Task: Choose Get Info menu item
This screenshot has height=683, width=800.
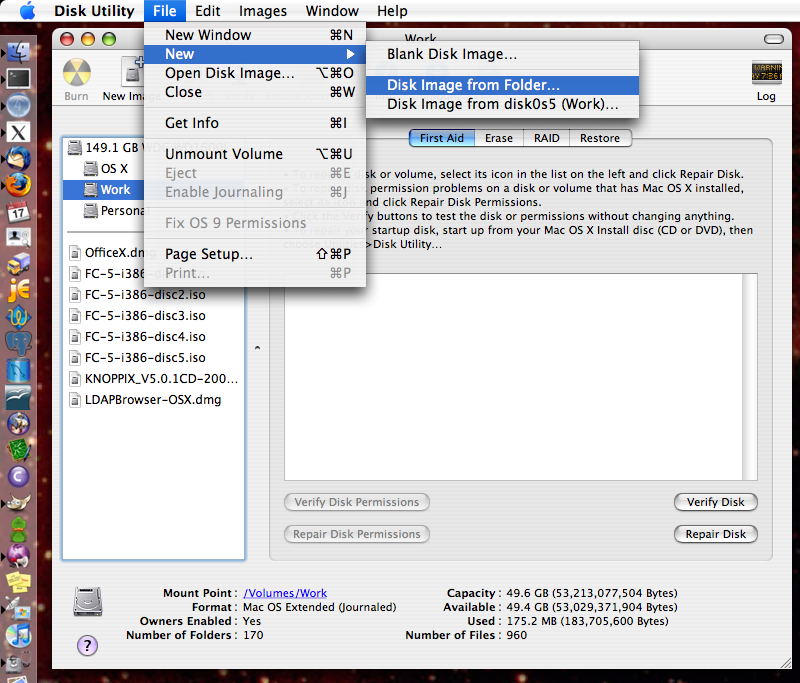Action: point(255,123)
